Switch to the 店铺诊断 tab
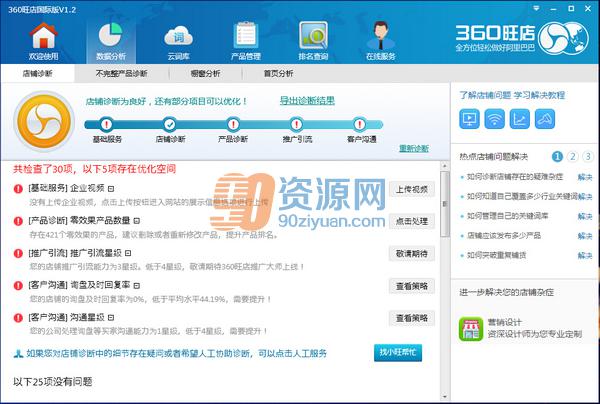This screenshot has width=600, height=404. (x=38, y=73)
